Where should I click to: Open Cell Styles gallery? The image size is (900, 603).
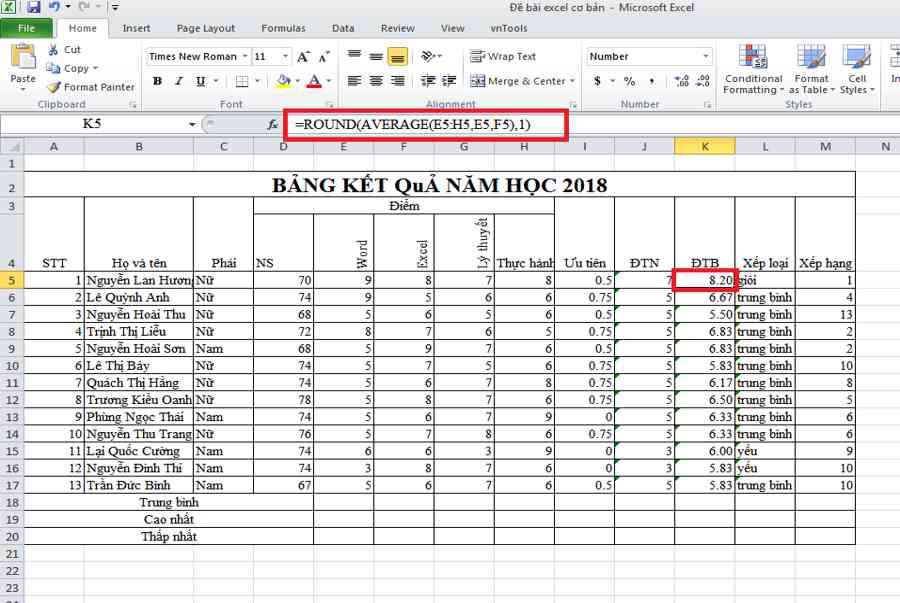857,69
